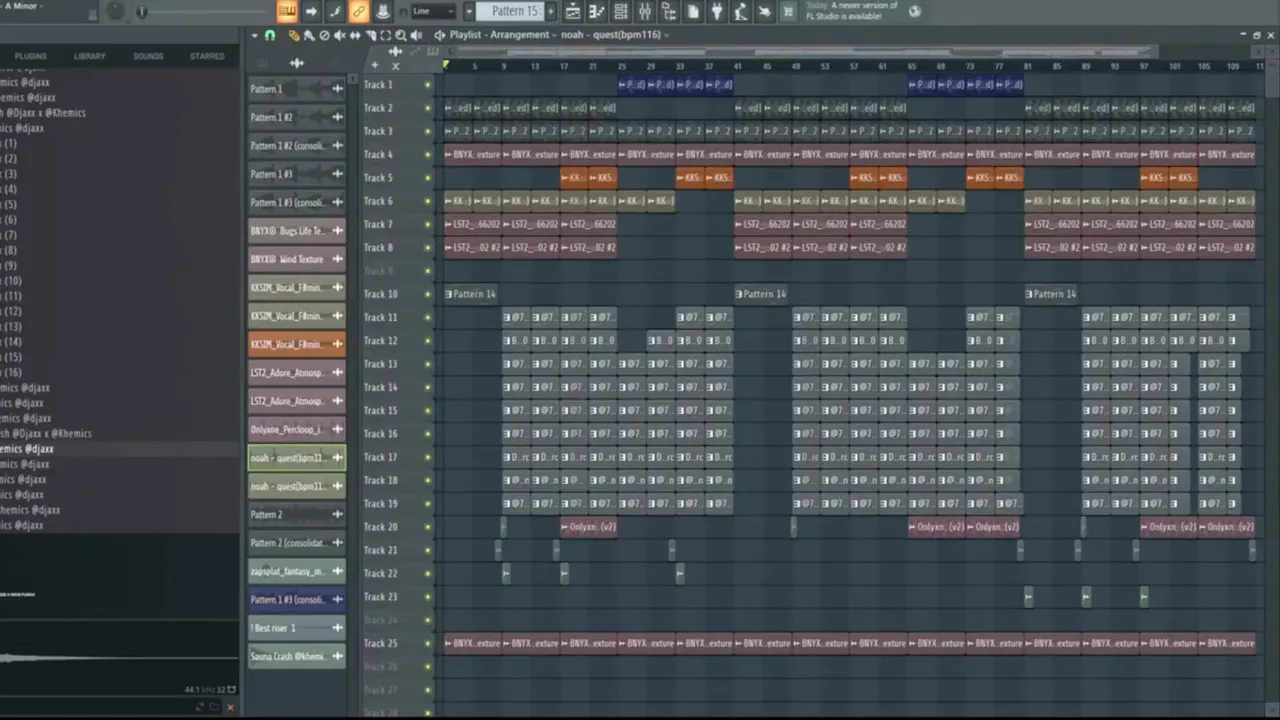Click the globe news icon
1280x720 pixels.
(x=915, y=11)
